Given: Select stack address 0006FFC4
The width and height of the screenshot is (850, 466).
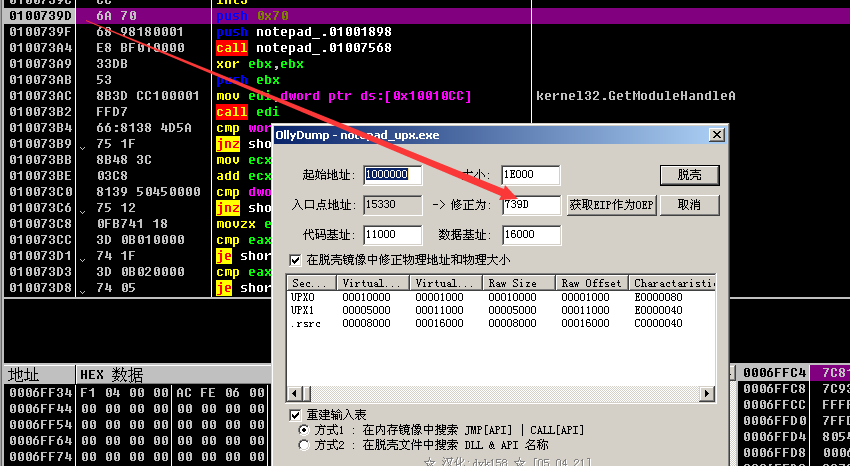Looking at the screenshot, I should [x=775, y=373].
